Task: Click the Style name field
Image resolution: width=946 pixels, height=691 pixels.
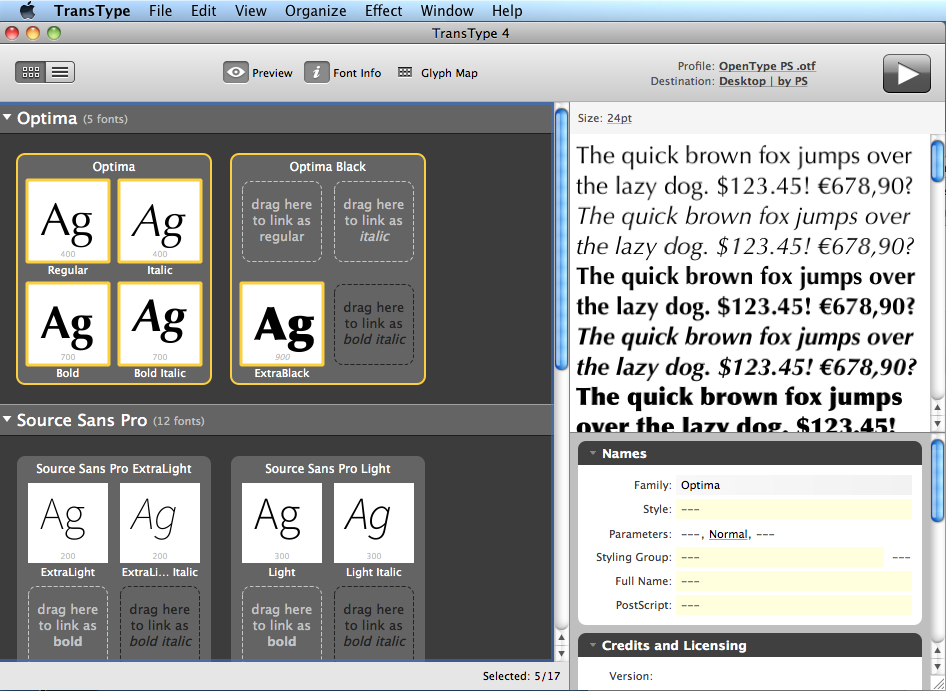Action: [793, 509]
